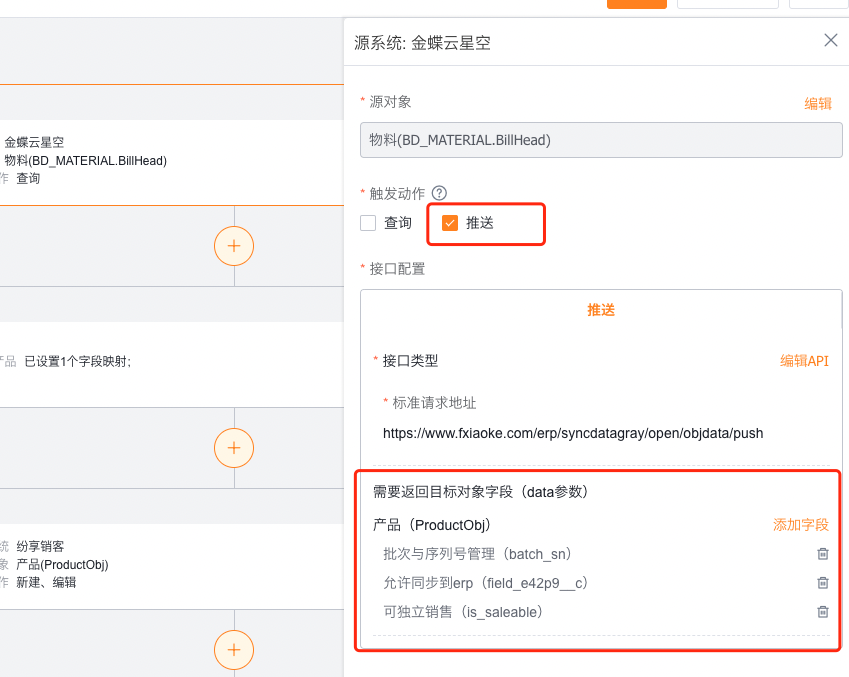Select the 金蝶云星空 source node card
This screenshot has height=677, width=849.
172,162
